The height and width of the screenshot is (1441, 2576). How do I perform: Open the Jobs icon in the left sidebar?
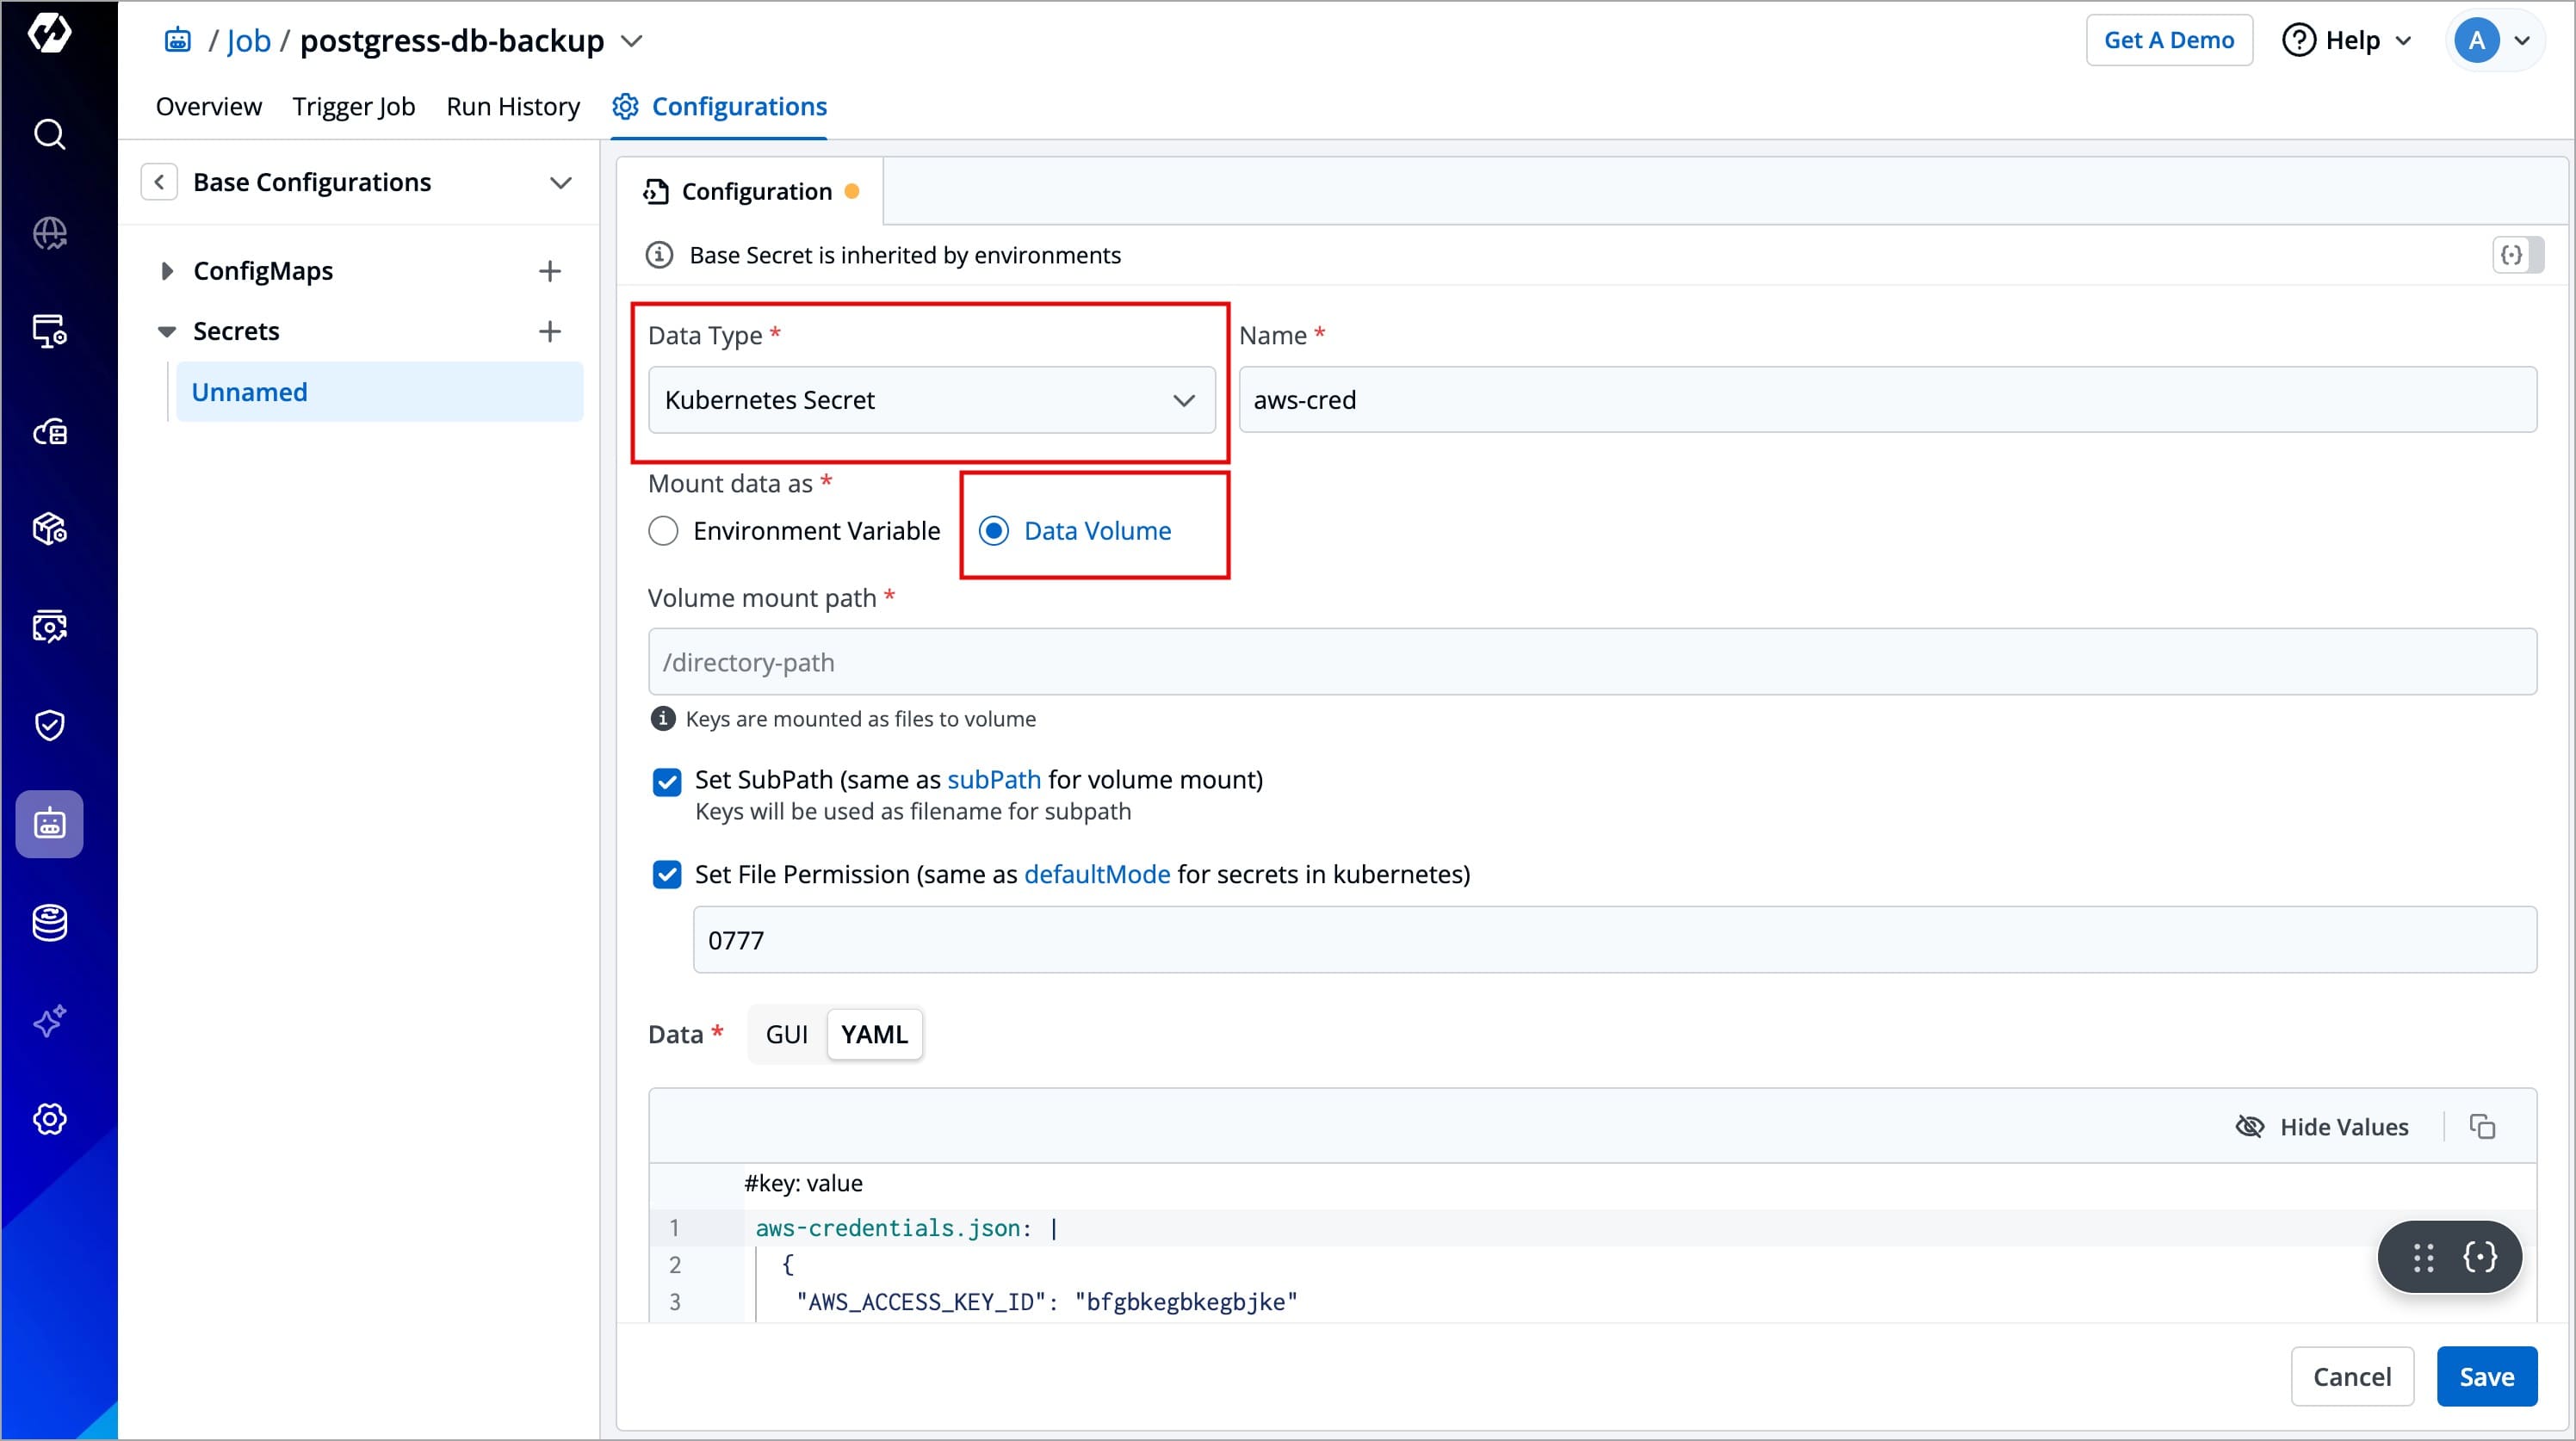pyautogui.click(x=49, y=824)
